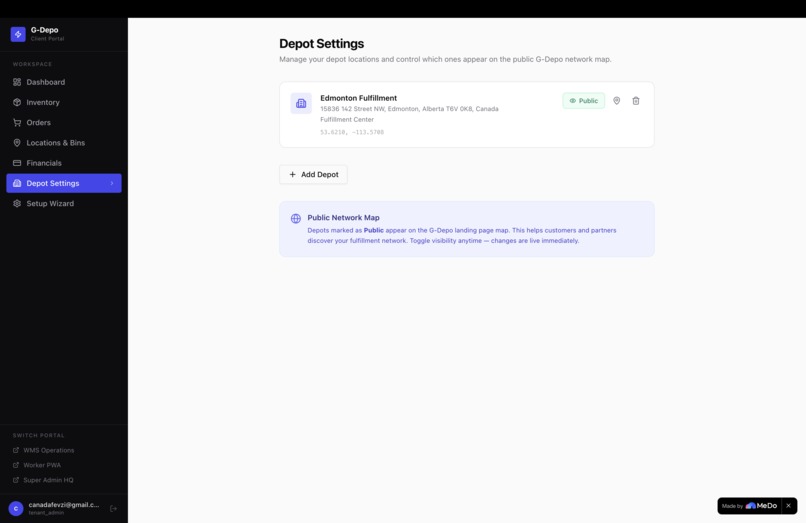Expand the Depot Settings chevron arrow
Image resolution: width=806 pixels, height=523 pixels.
point(112,183)
